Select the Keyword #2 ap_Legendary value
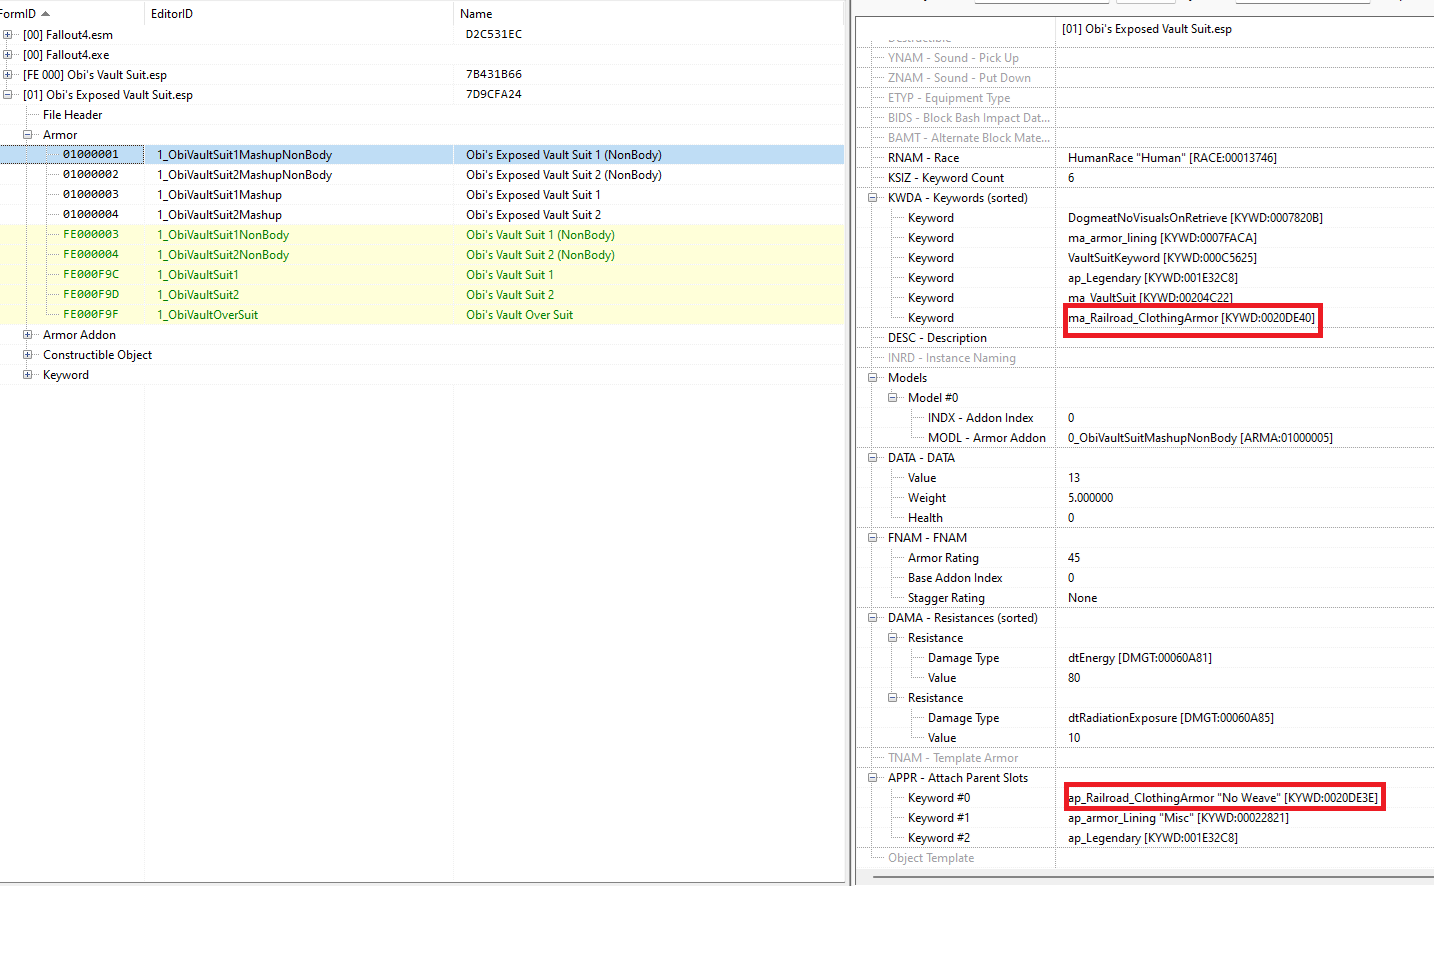 tap(1153, 838)
